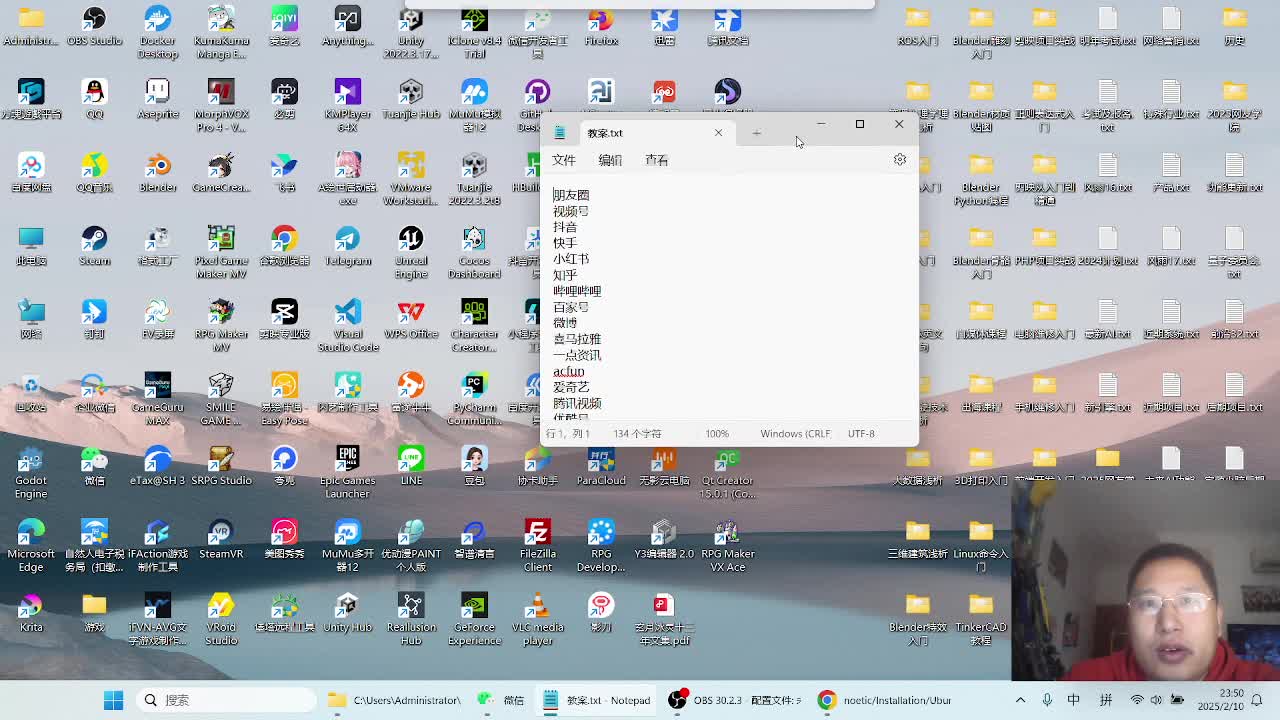Select the VLC media player icon
This screenshot has height=720, width=1280.
pos(537,617)
